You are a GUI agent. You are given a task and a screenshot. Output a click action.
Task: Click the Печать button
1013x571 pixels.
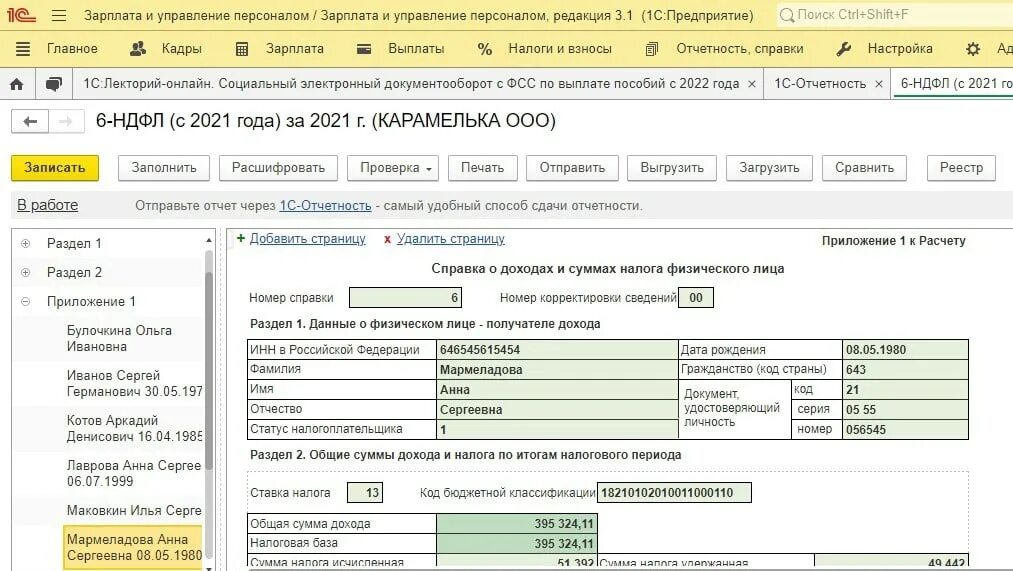[x=483, y=168]
